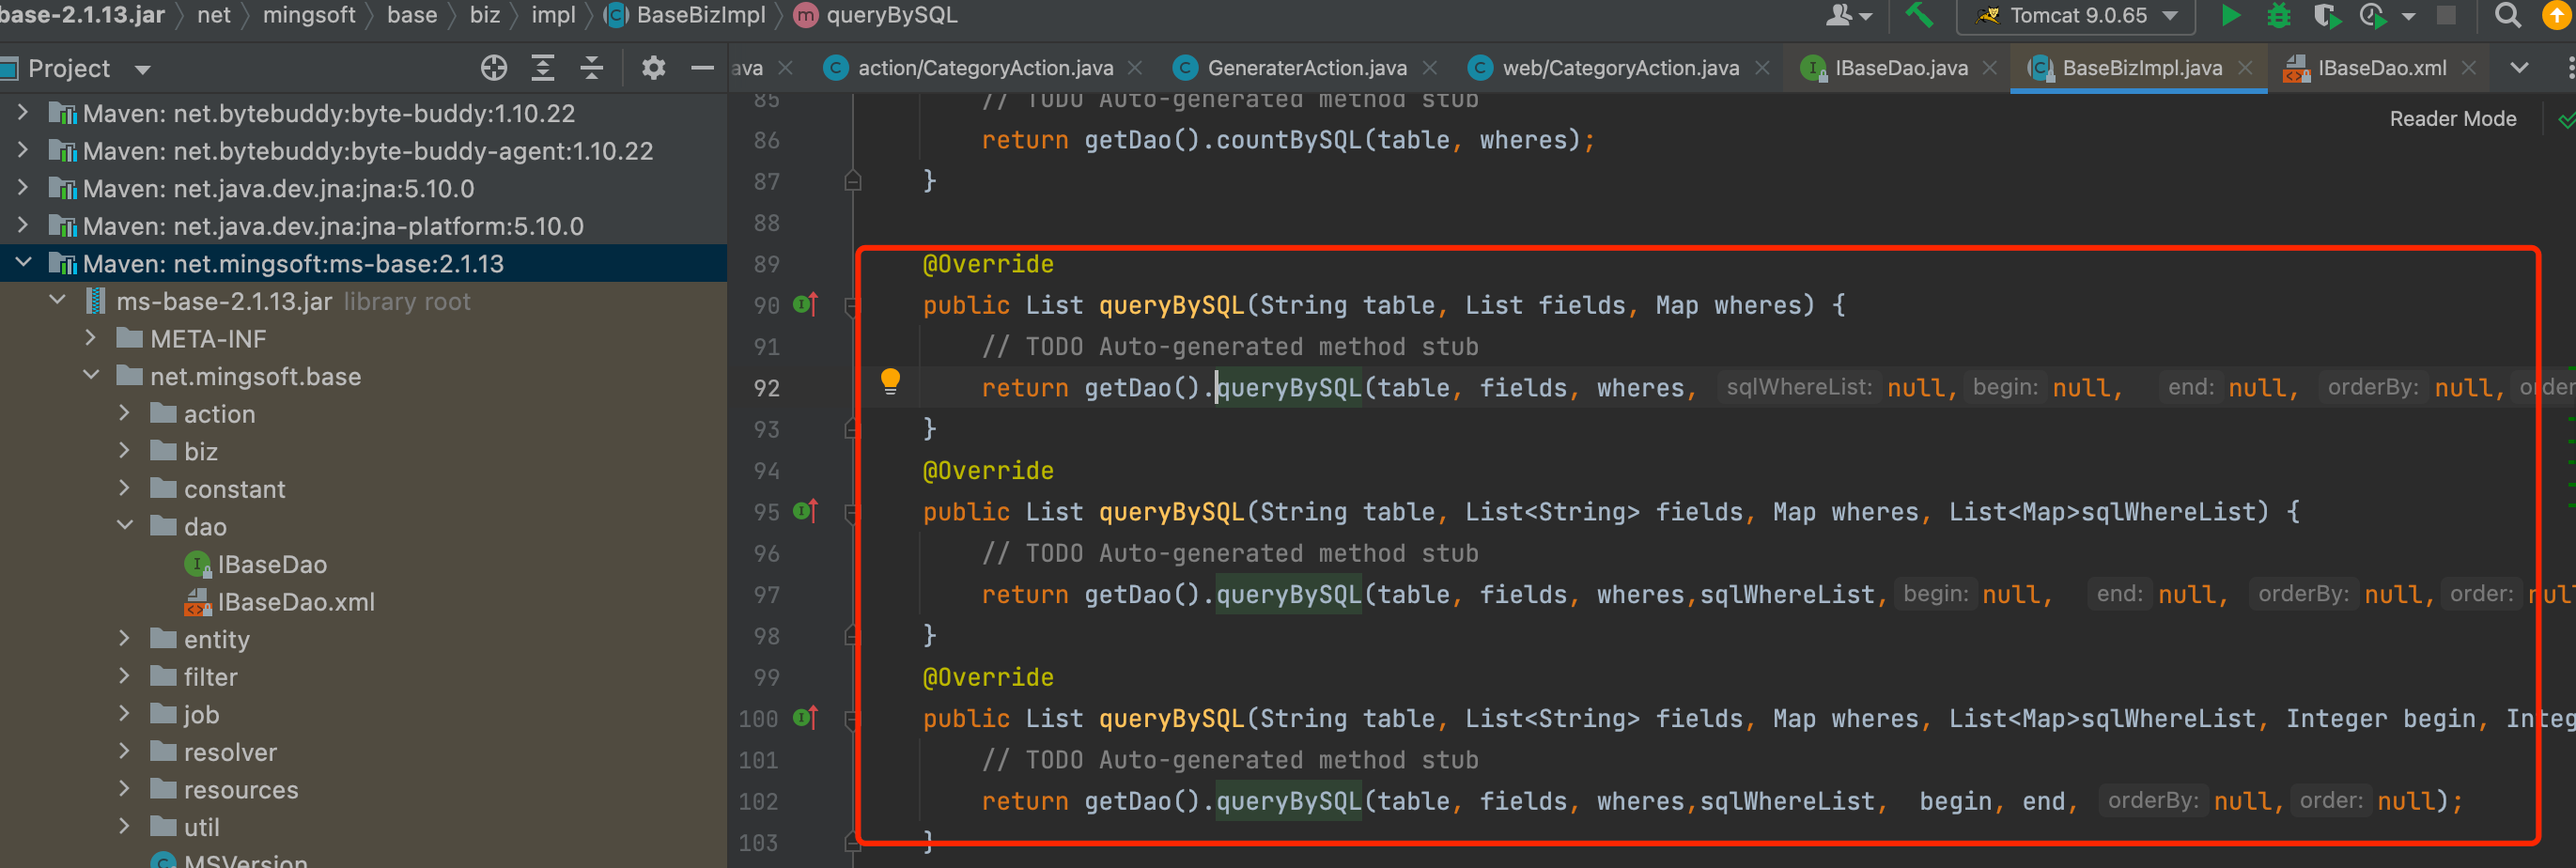Click the override gutter icon on line 95
The width and height of the screenshot is (2576, 868).
pos(806,511)
